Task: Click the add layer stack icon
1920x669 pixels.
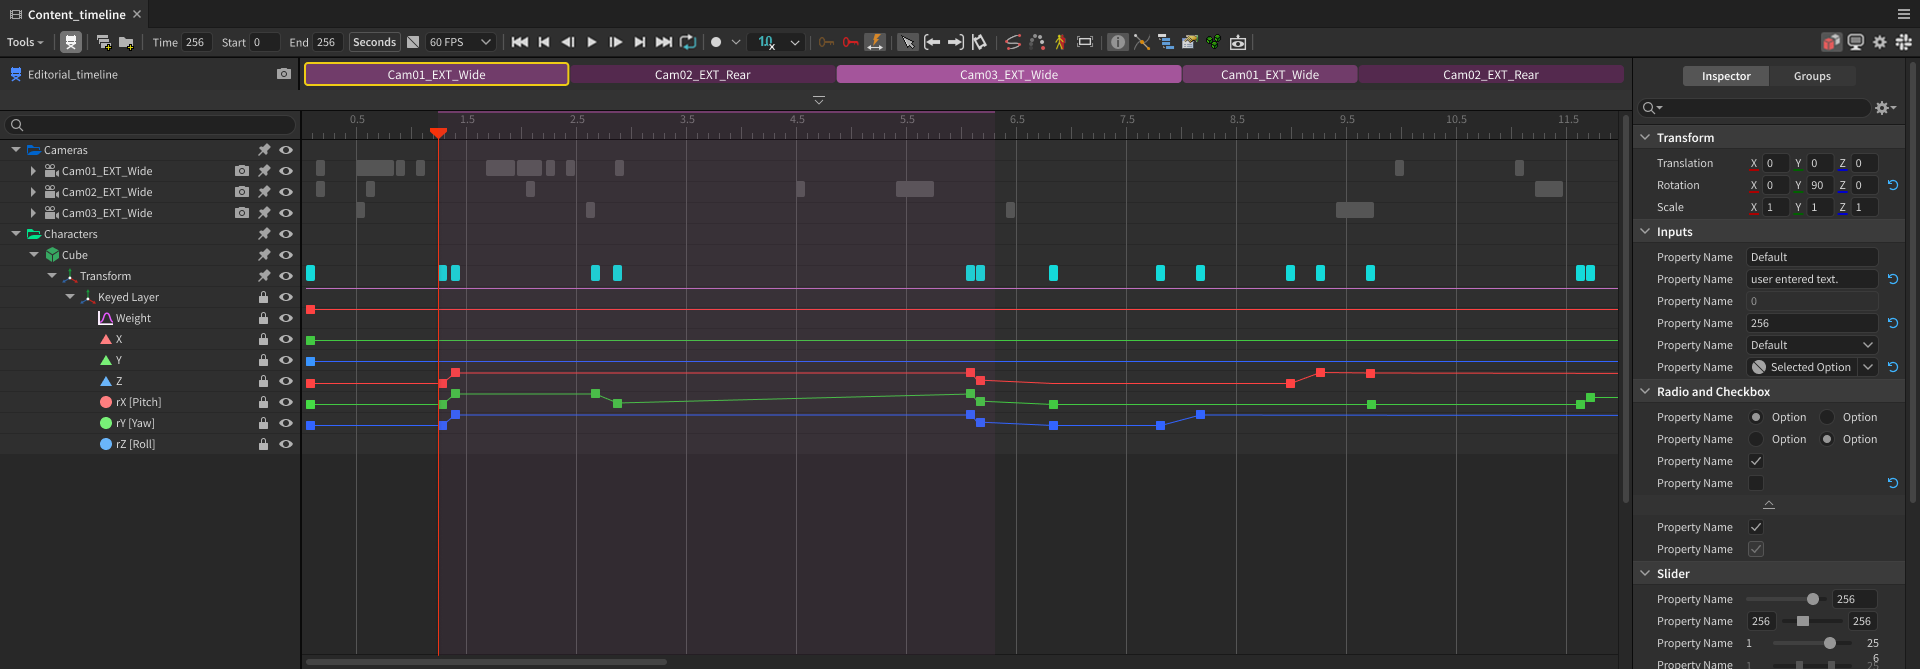Action: pos(103,42)
